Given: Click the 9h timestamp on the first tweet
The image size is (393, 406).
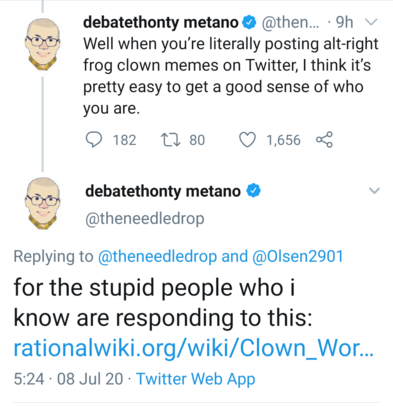Looking at the screenshot, I should (x=344, y=22).
